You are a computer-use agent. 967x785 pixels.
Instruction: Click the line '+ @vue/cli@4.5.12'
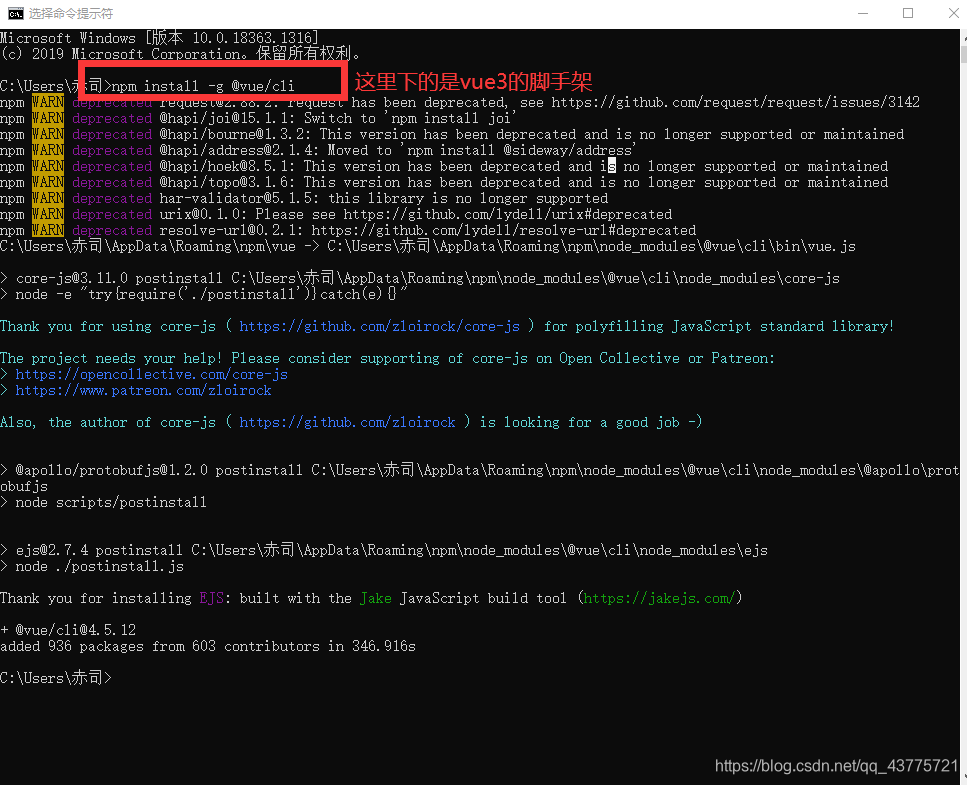(68, 630)
